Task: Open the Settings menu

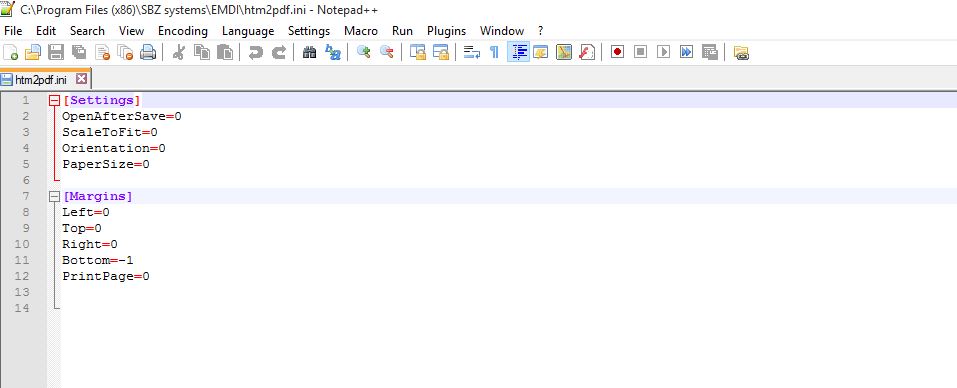Action: 309,31
